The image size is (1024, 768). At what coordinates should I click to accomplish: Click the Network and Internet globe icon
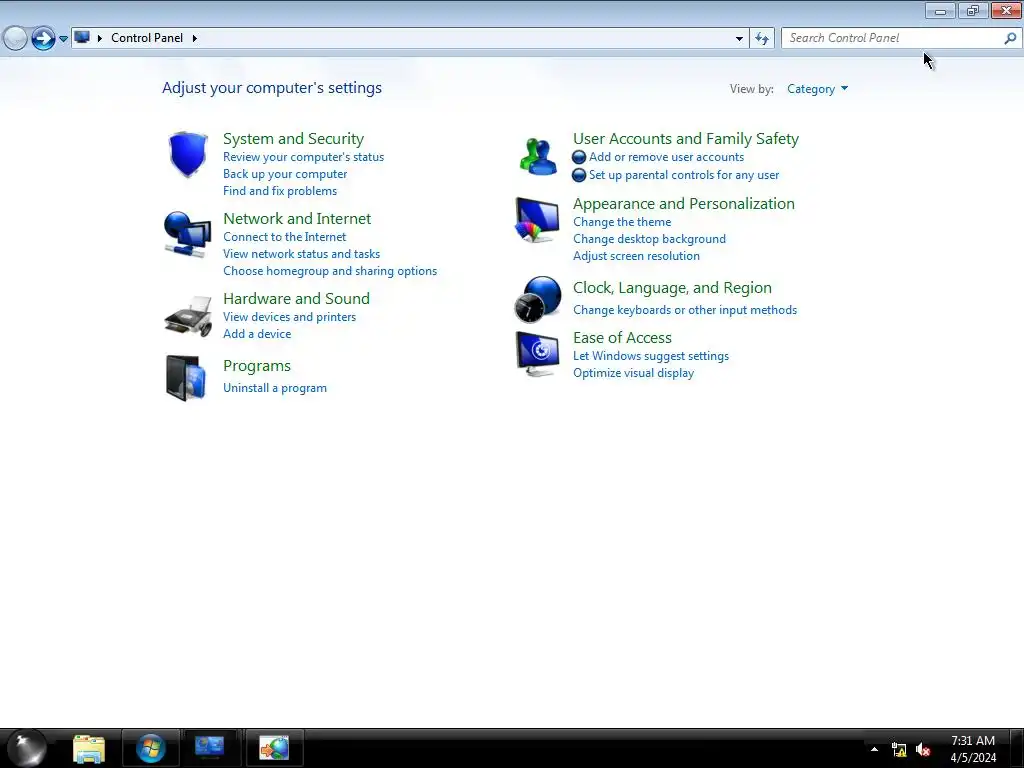coord(188,234)
